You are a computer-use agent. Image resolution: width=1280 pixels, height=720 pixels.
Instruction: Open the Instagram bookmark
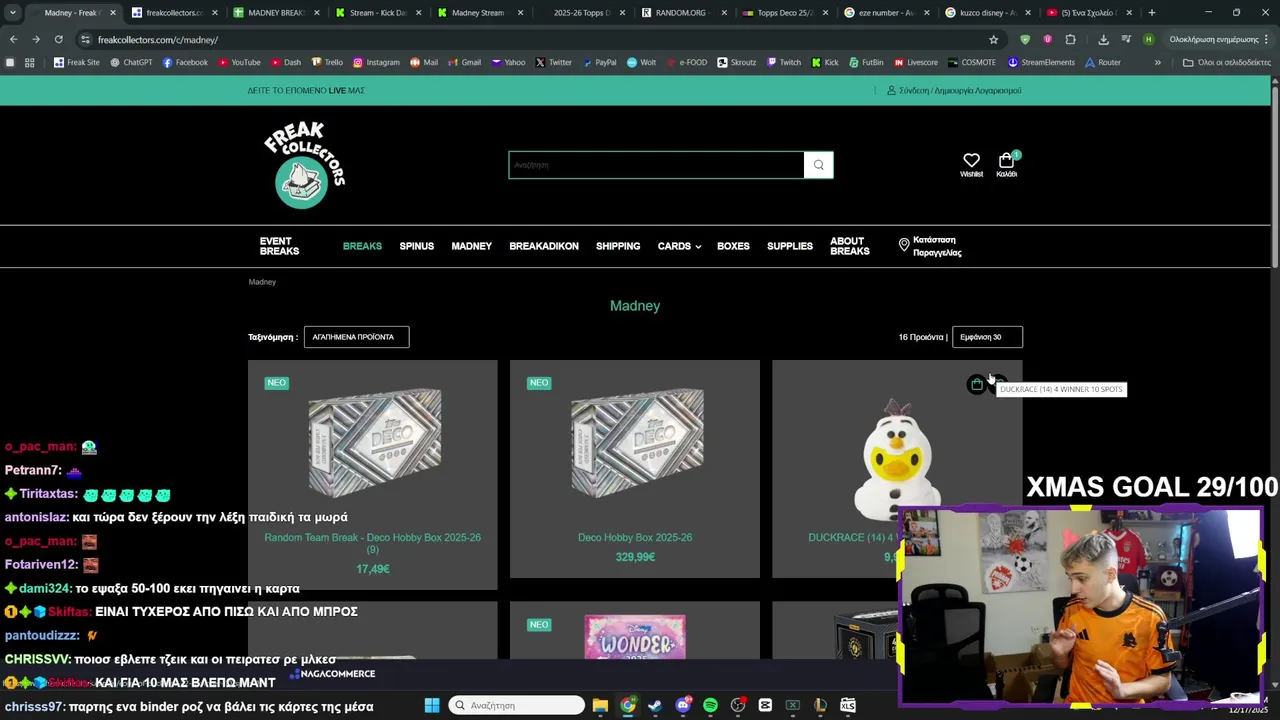[375, 62]
